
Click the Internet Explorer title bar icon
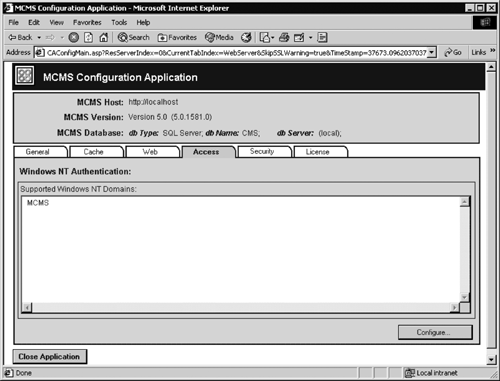click(8, 8)
